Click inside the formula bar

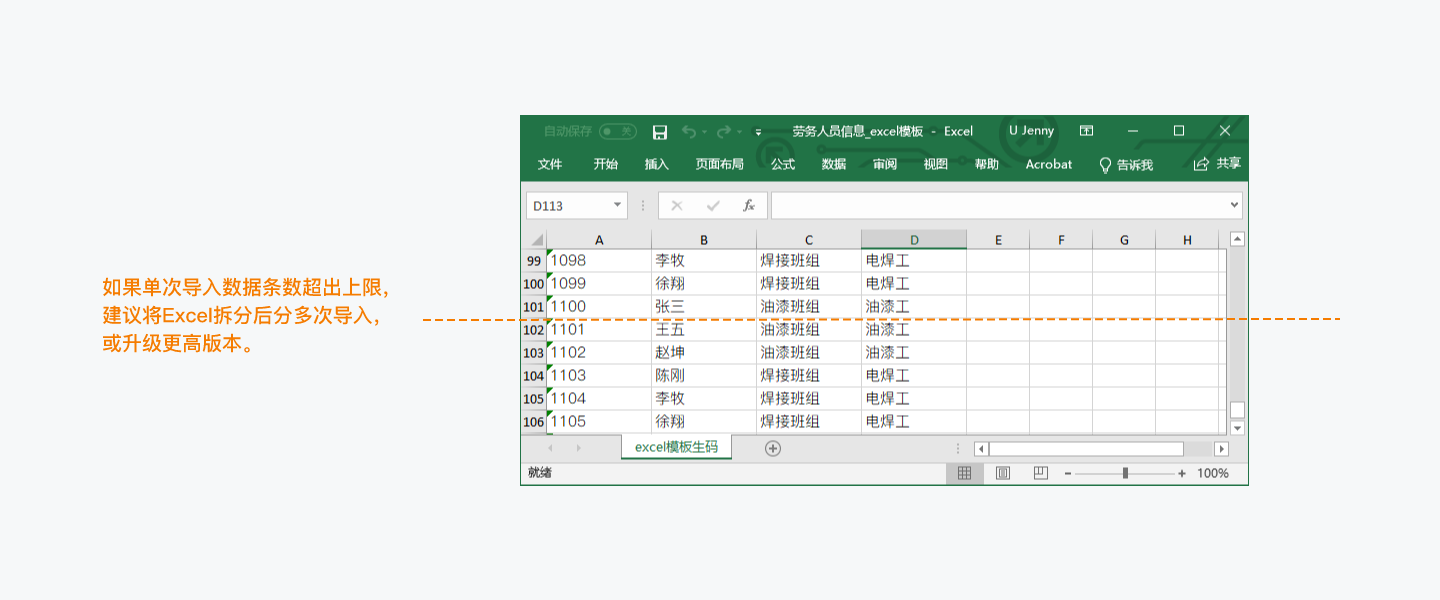tap(1000, 206)
